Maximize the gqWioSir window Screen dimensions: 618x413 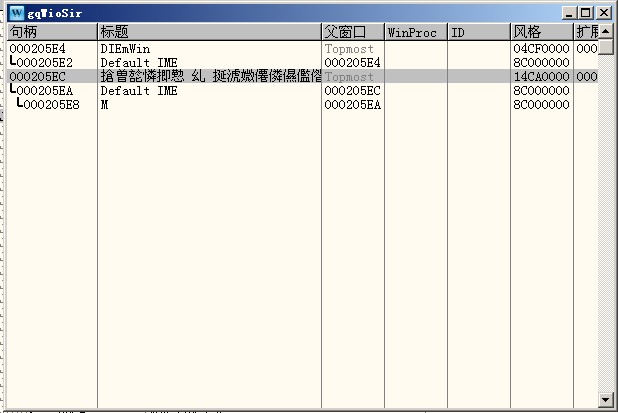586,13
